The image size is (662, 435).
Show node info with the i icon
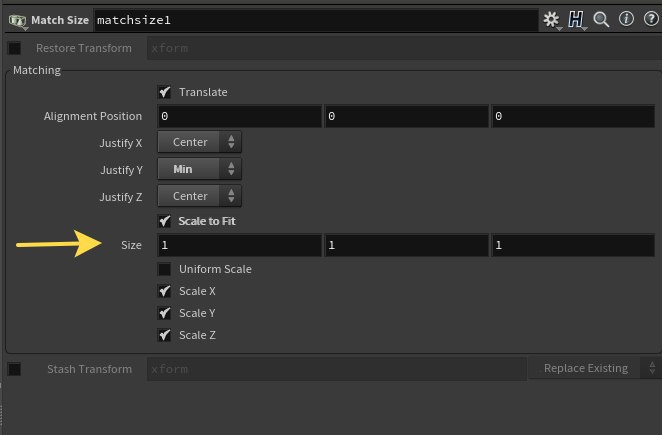click(626, 19)
